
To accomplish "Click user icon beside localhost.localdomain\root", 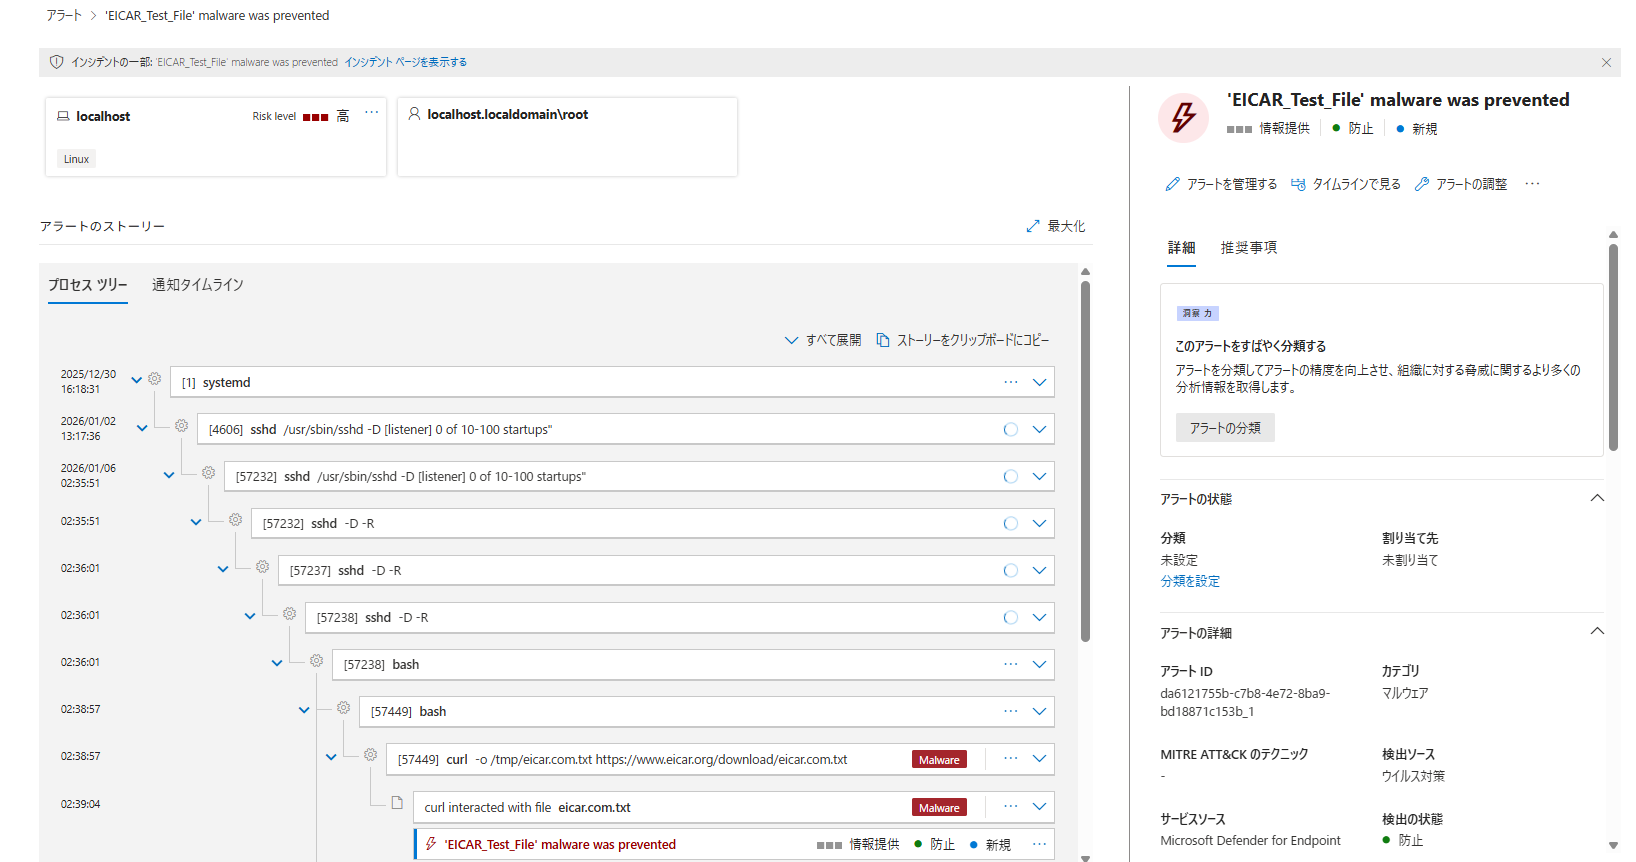I will click(x=414, y=114).
